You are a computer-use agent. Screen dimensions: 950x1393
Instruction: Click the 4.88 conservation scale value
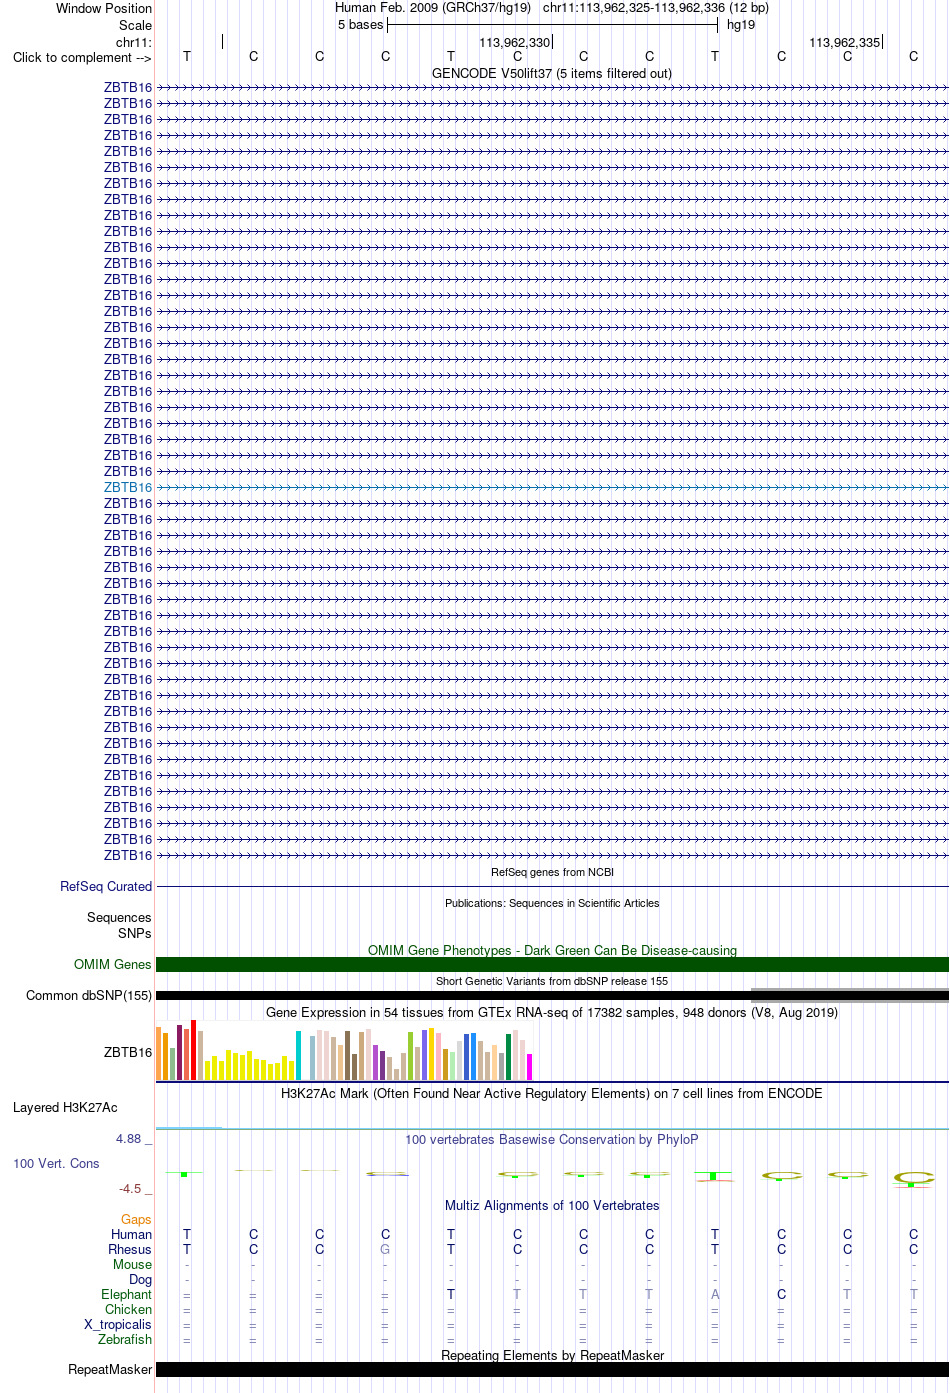(x=128, y=1139)
